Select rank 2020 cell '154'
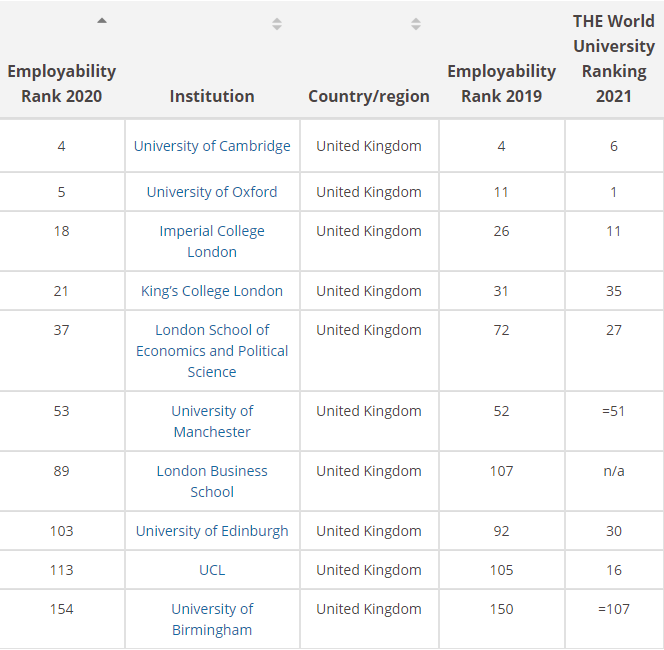 [61, 609]
